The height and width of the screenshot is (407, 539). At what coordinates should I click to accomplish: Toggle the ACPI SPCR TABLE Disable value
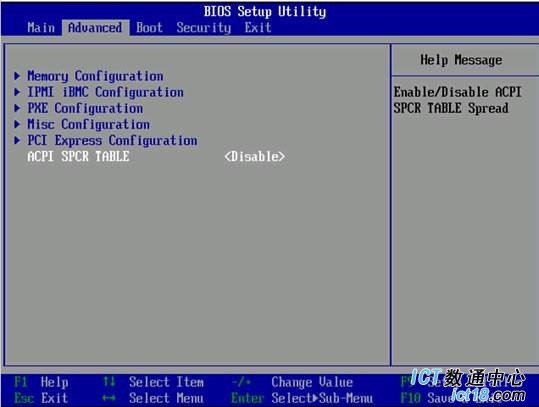[x=254, y=157]
